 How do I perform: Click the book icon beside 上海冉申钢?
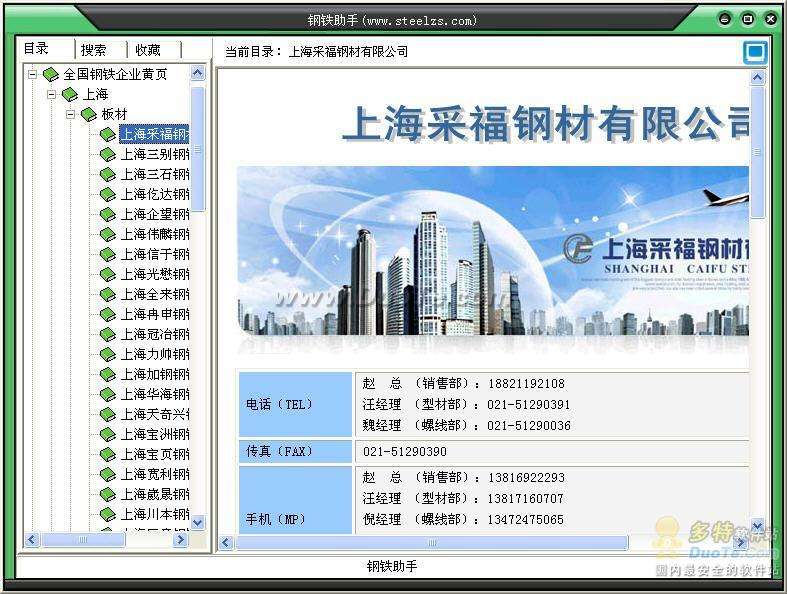point(108,315)
